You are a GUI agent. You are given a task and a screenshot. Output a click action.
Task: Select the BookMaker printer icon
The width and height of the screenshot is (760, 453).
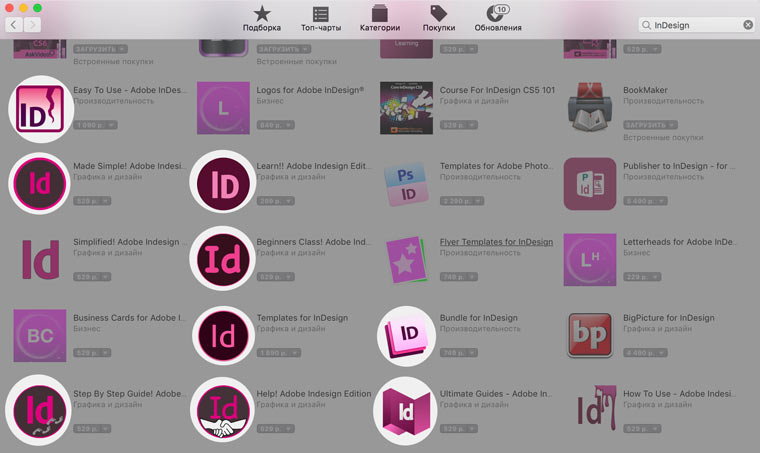[x=590, y=108]
